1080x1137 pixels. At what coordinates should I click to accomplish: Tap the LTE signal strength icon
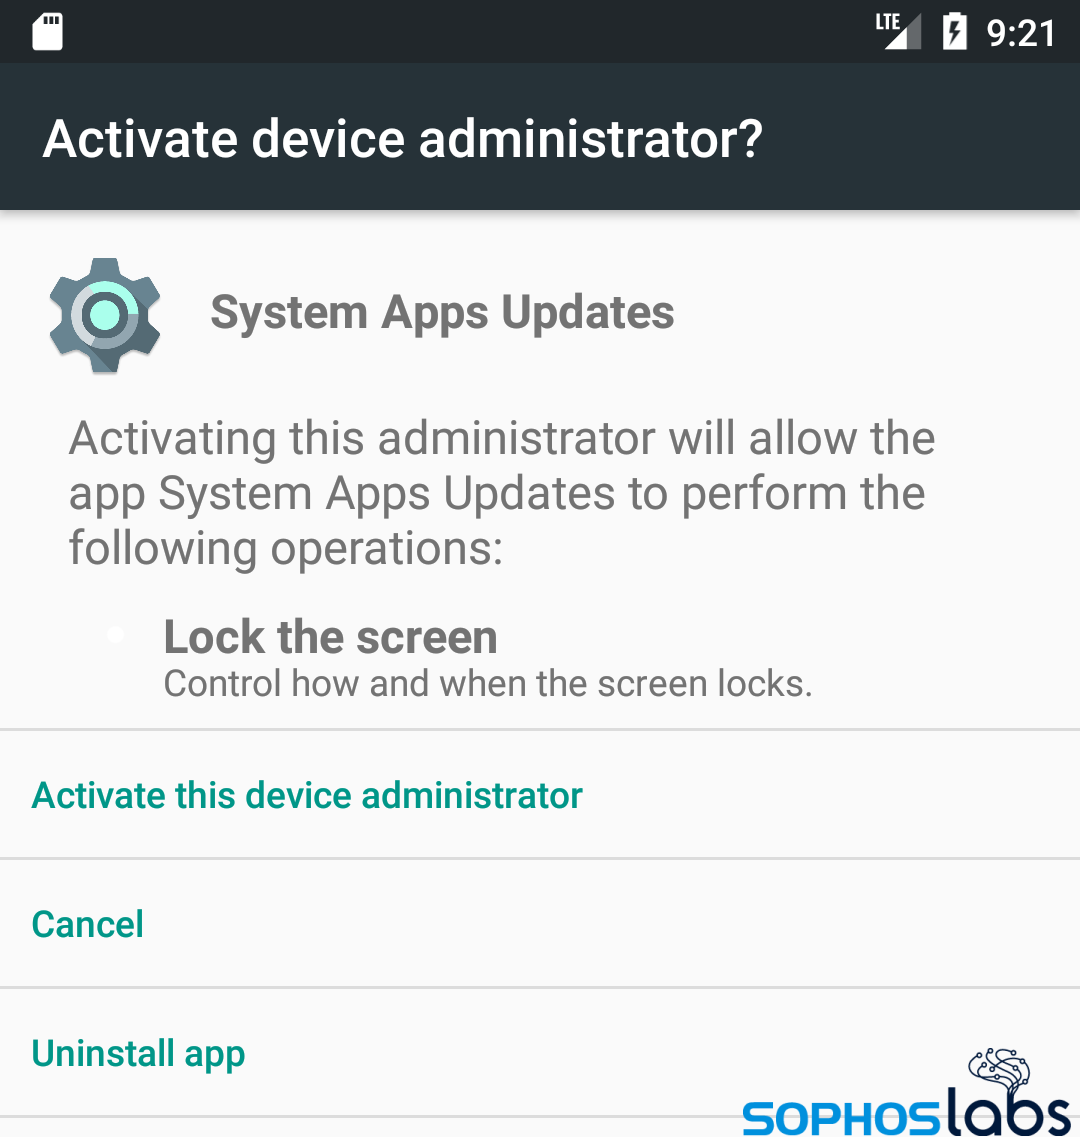pyautogui.click(x=898, y=31)
